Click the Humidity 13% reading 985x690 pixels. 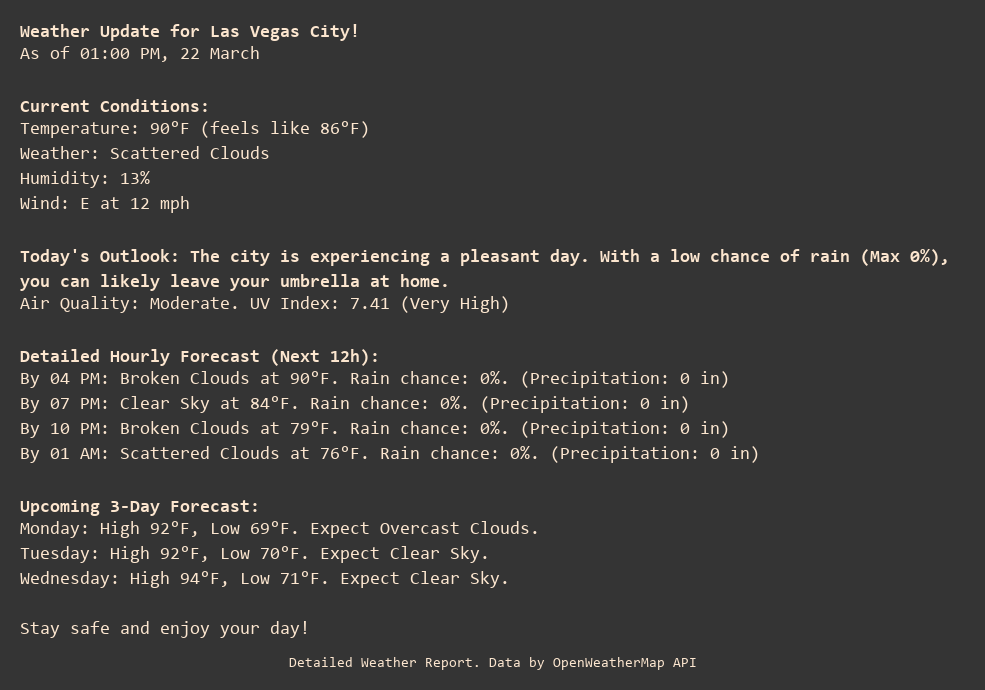point(85,178)
